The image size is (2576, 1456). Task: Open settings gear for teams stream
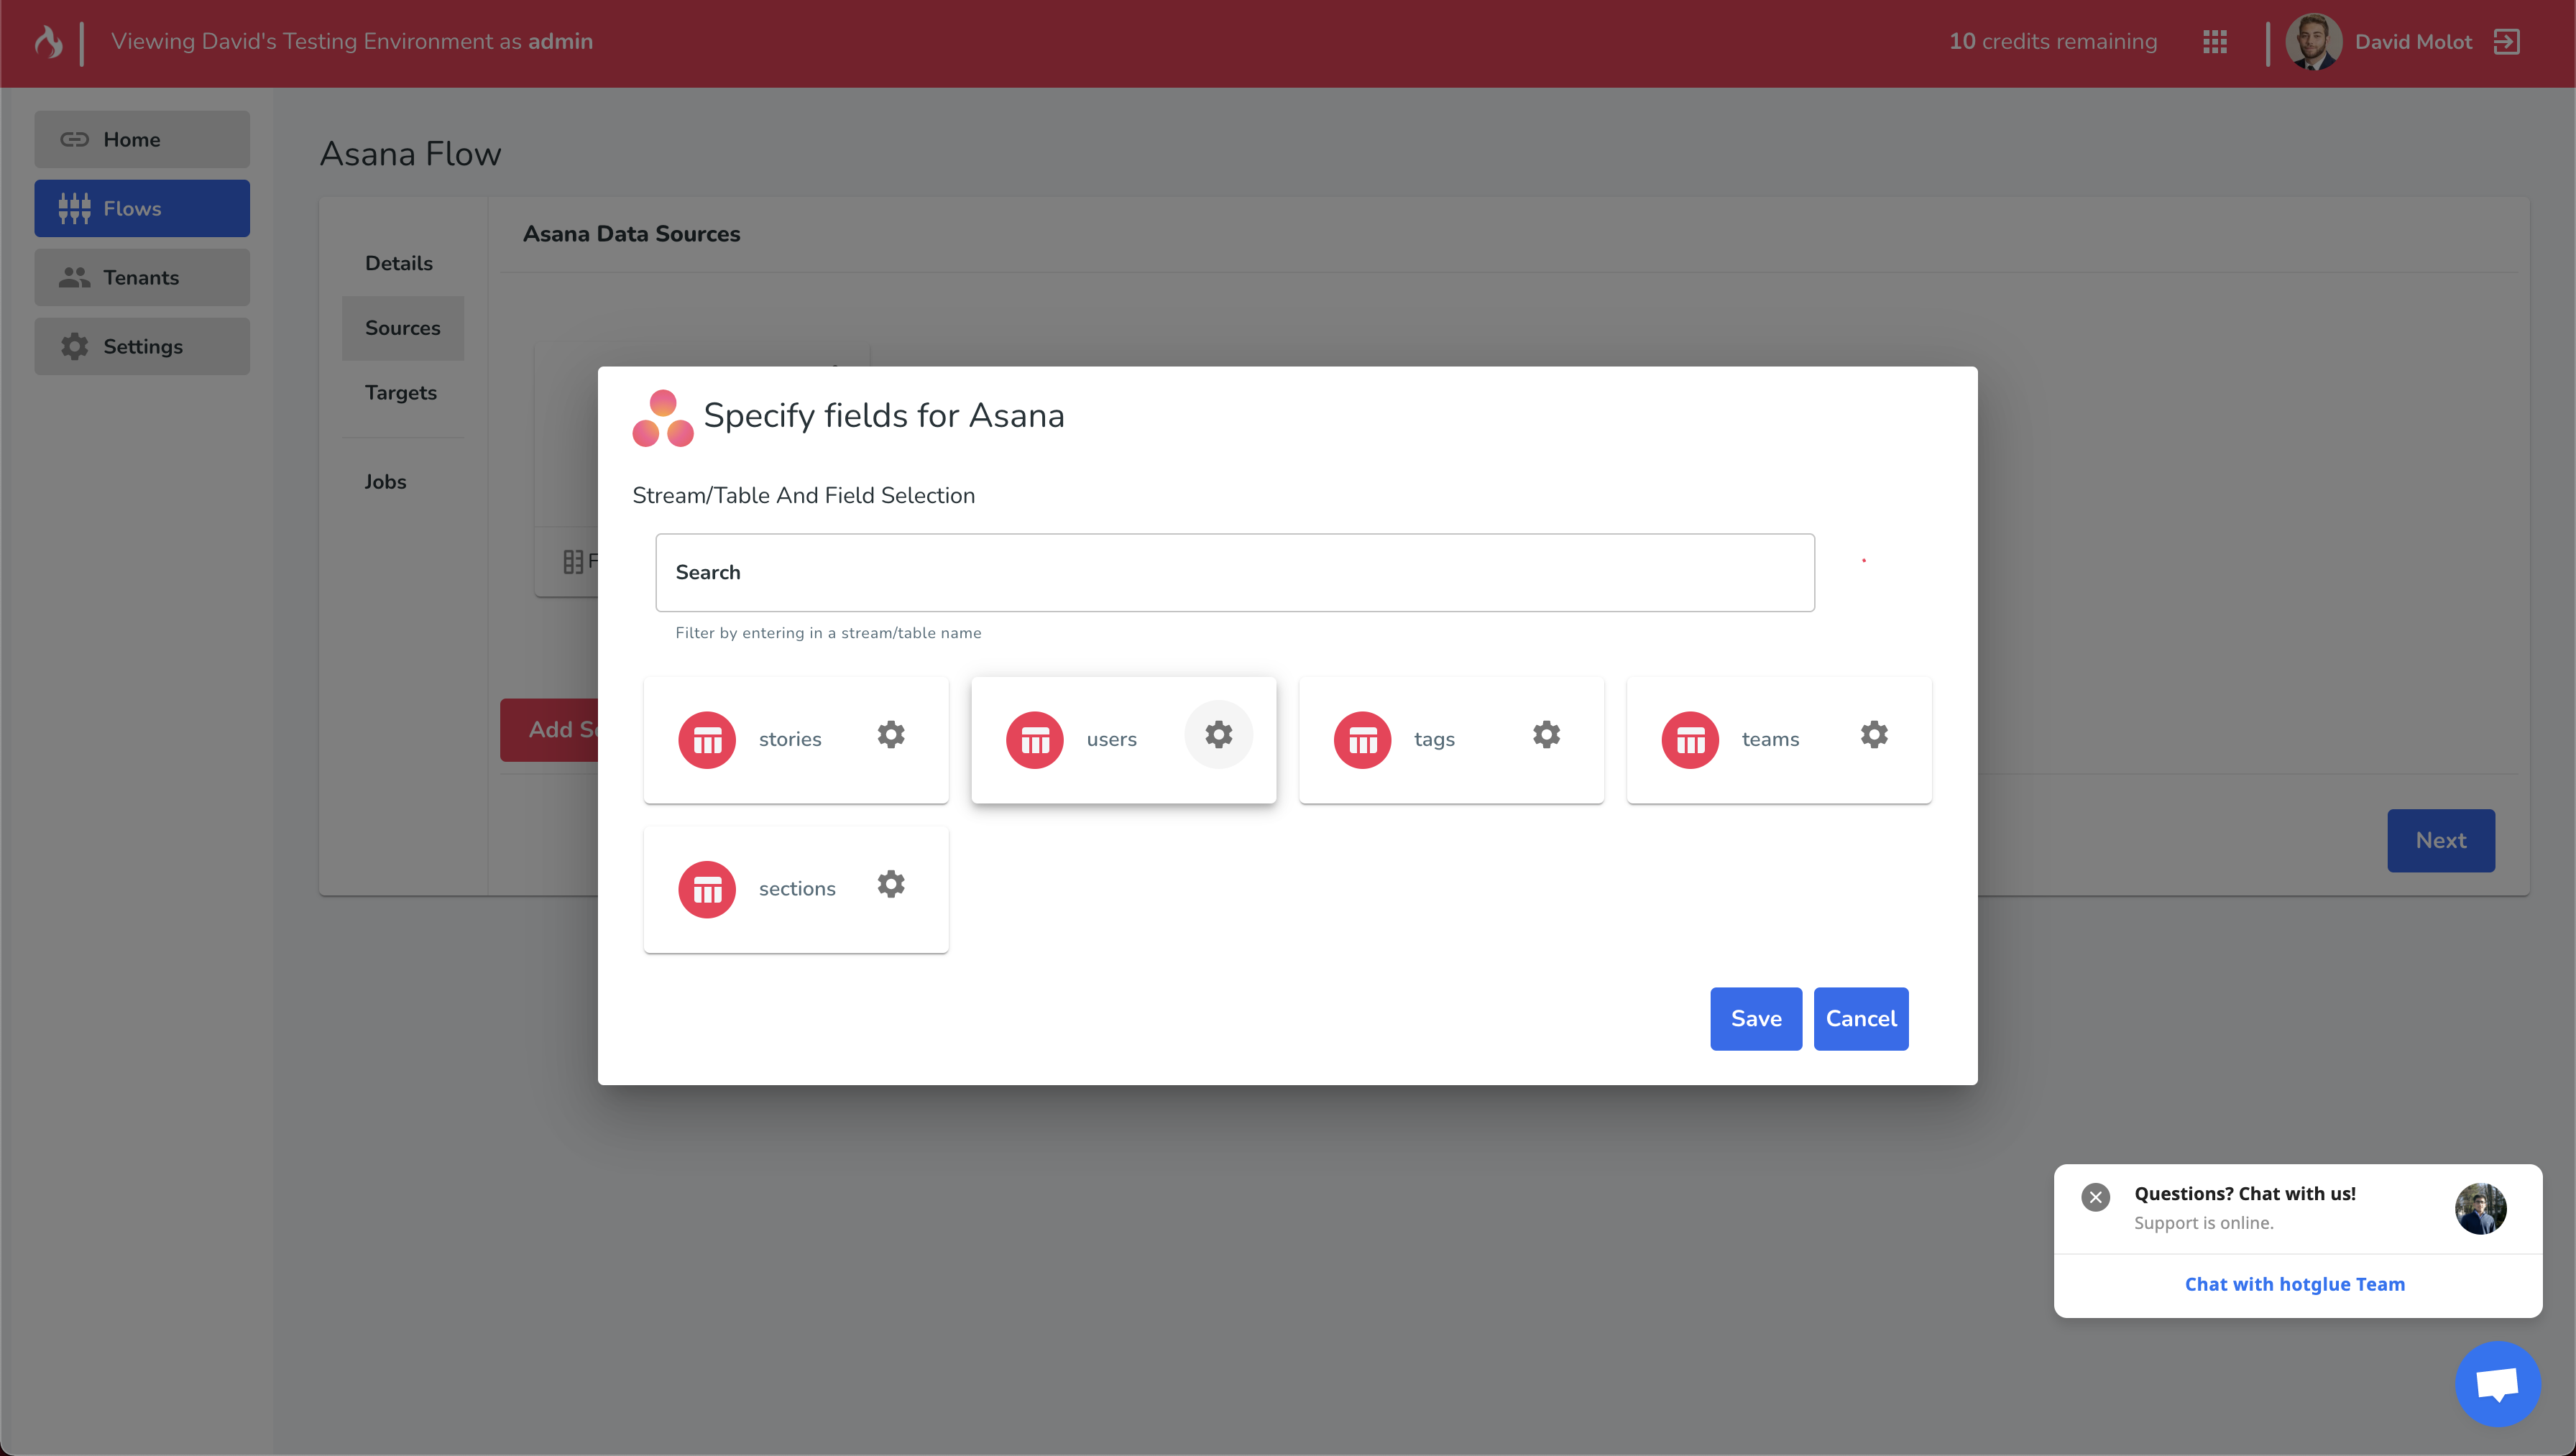coord(1874,735)
